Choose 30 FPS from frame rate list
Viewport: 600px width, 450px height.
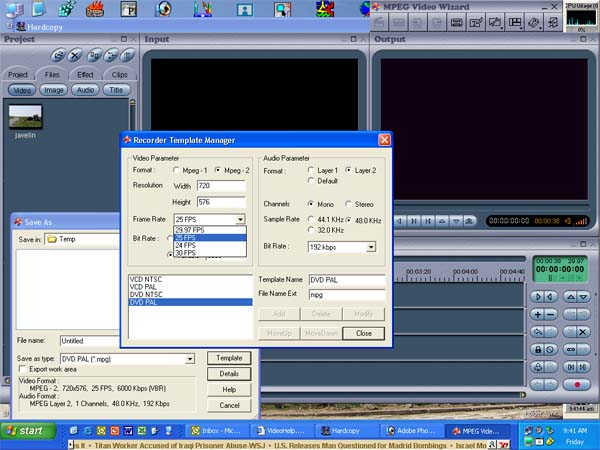pyautogui.click(x=210, y=253)
